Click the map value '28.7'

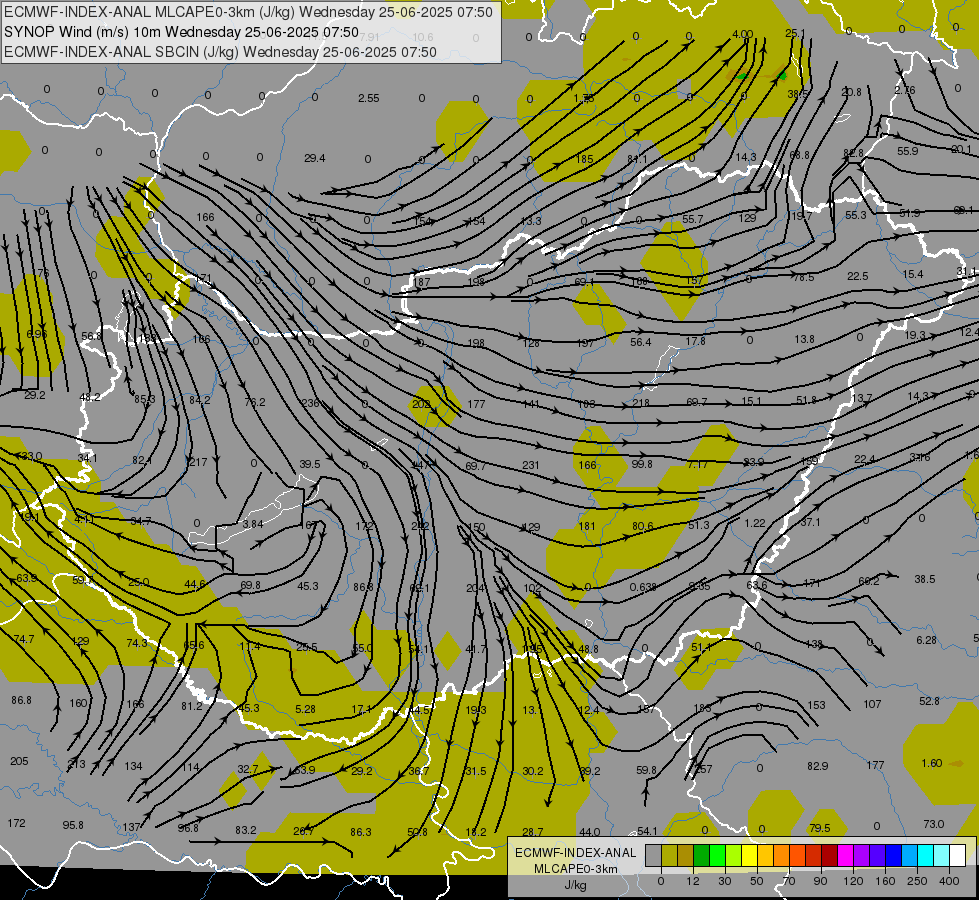[533, 832]
